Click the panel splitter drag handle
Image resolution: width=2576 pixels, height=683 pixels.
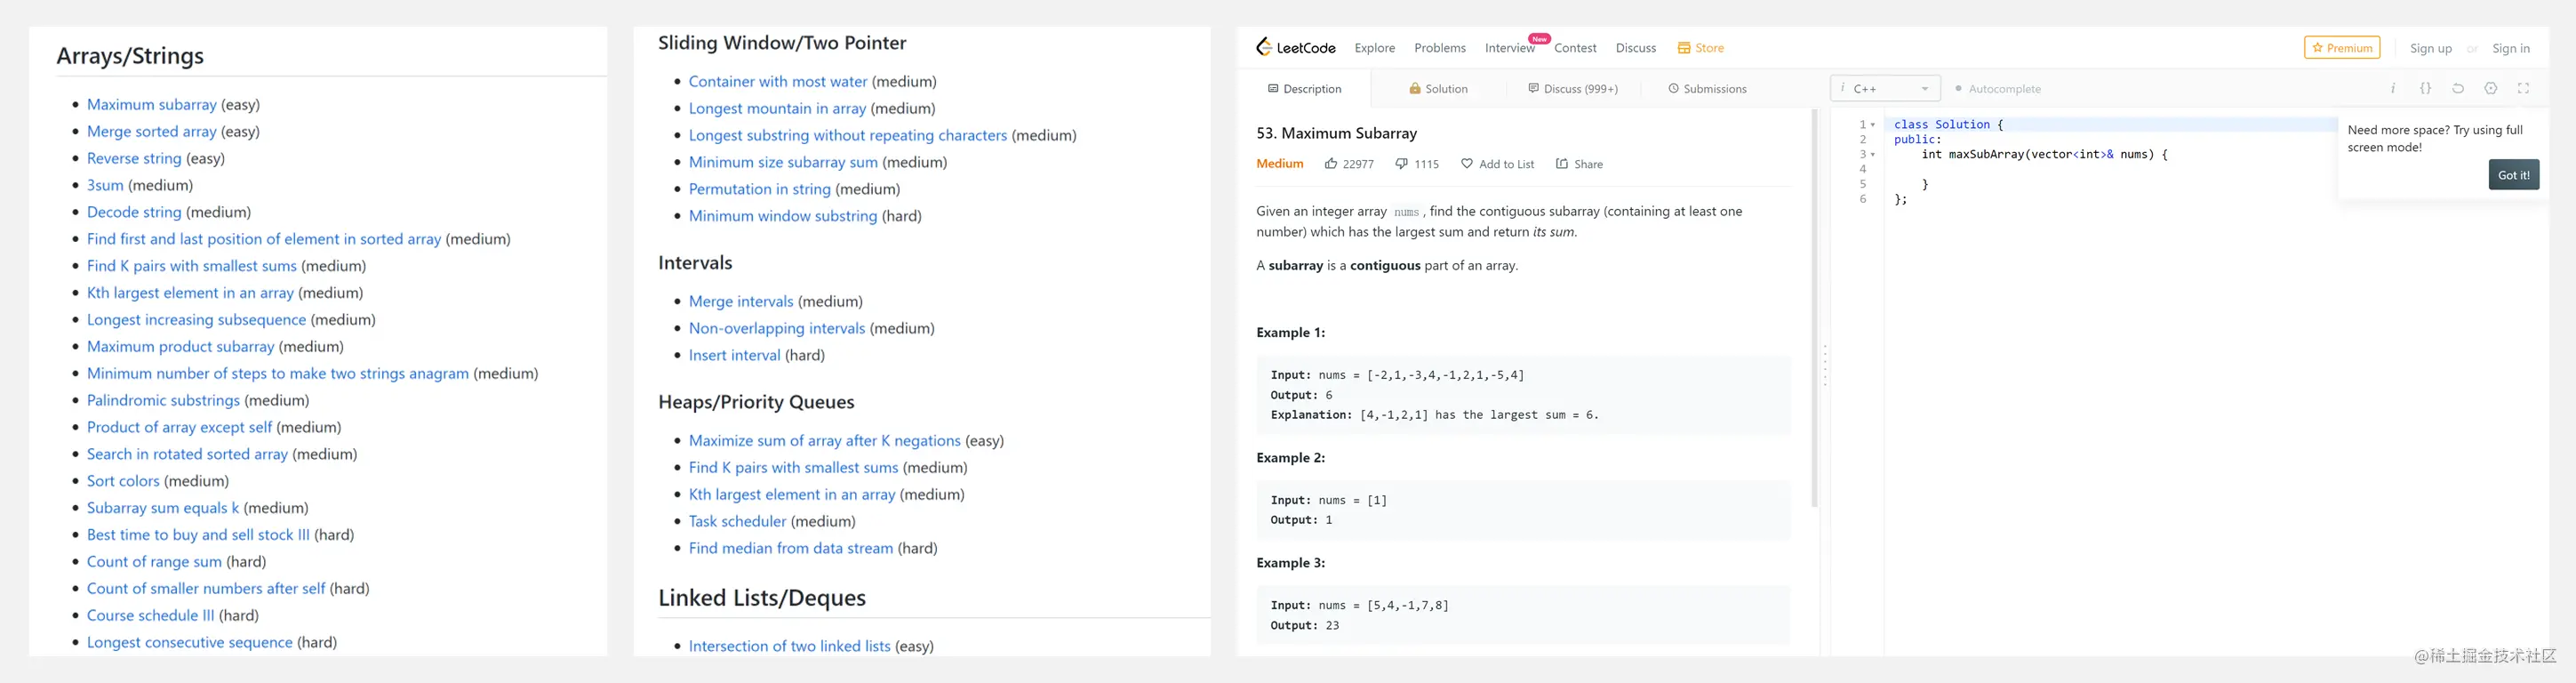(x=1825, y=366)
